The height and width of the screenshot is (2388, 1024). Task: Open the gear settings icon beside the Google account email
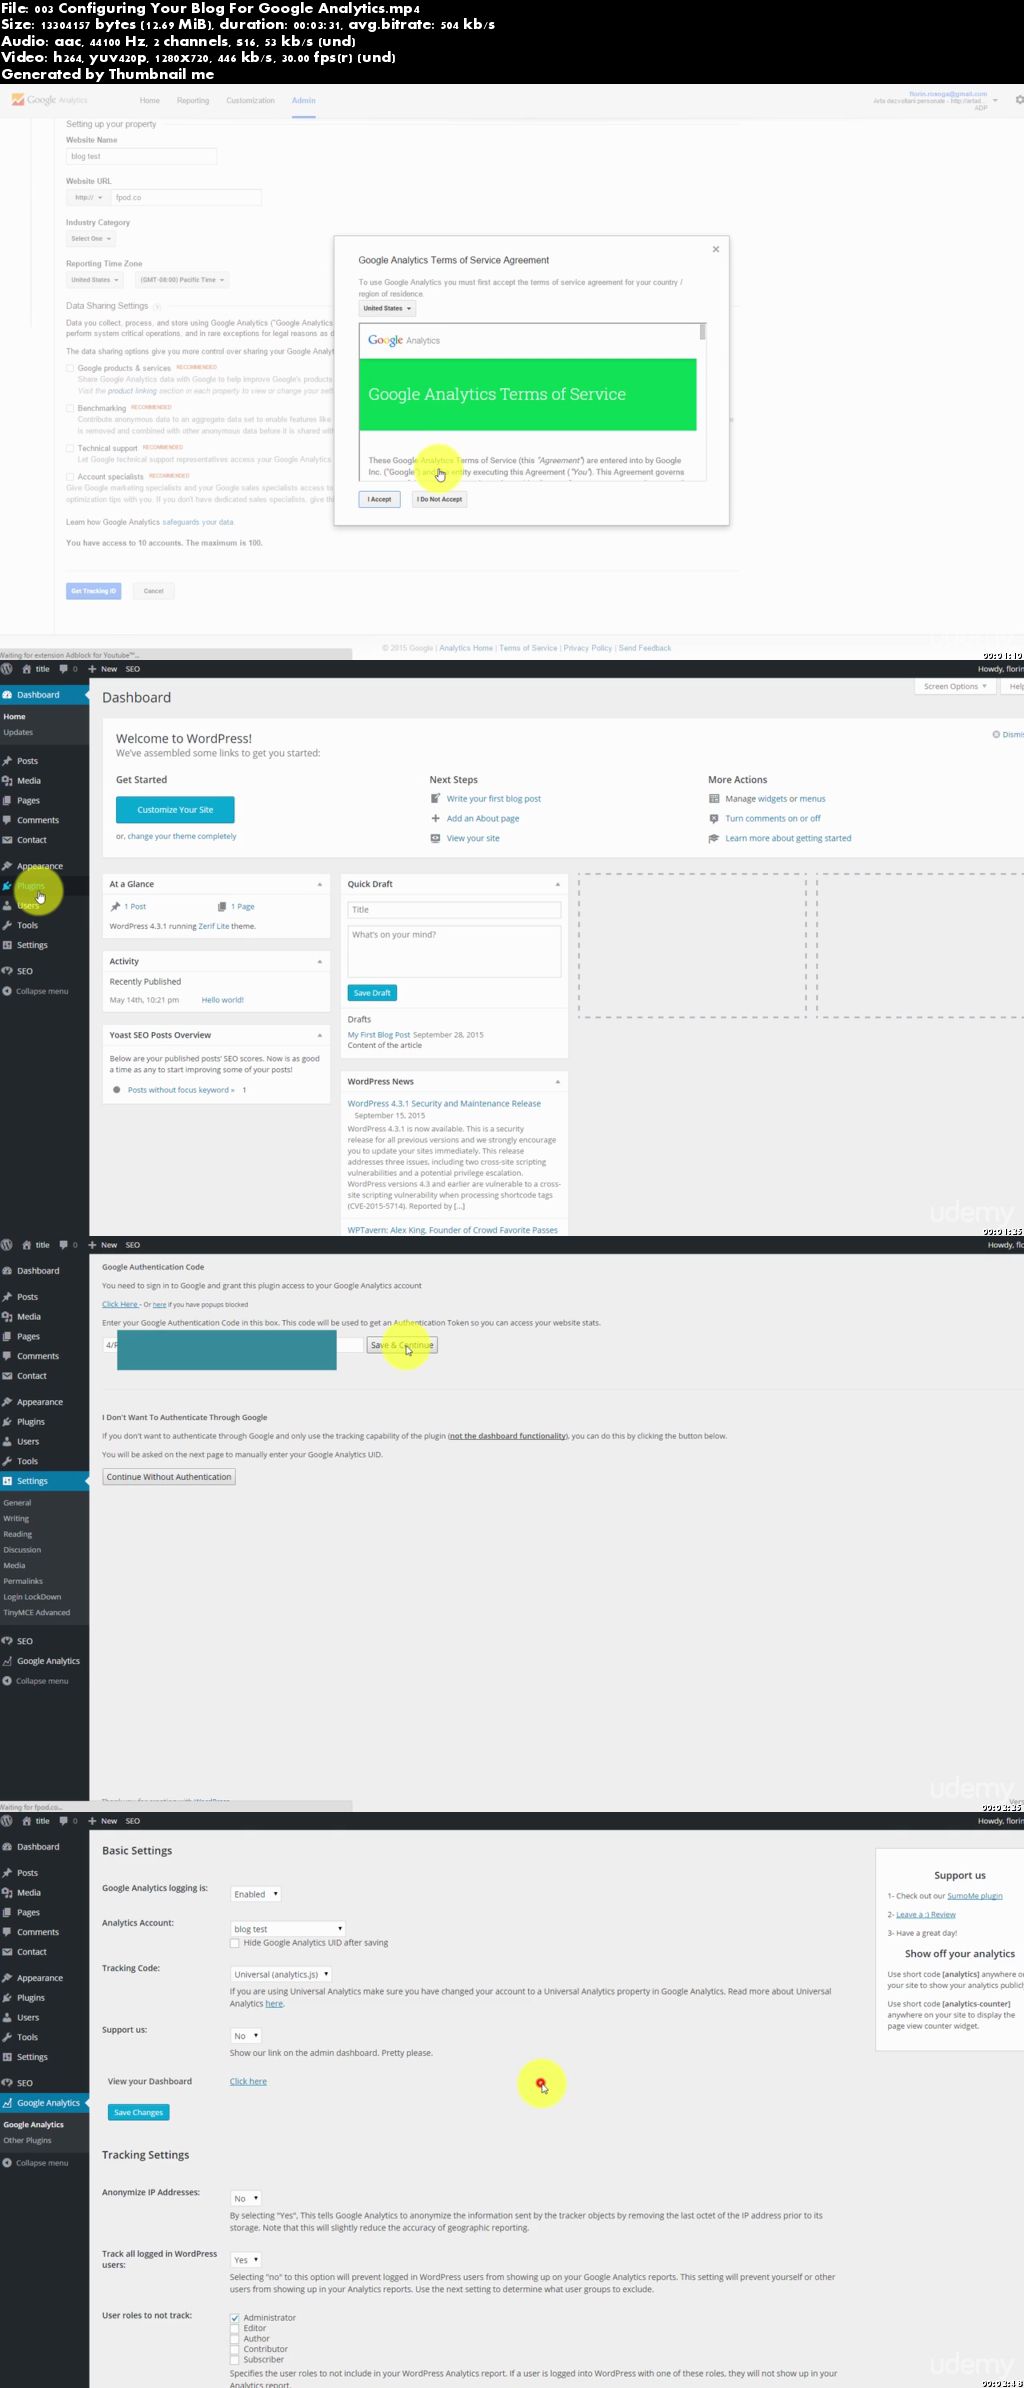(x=1019, y=100)
